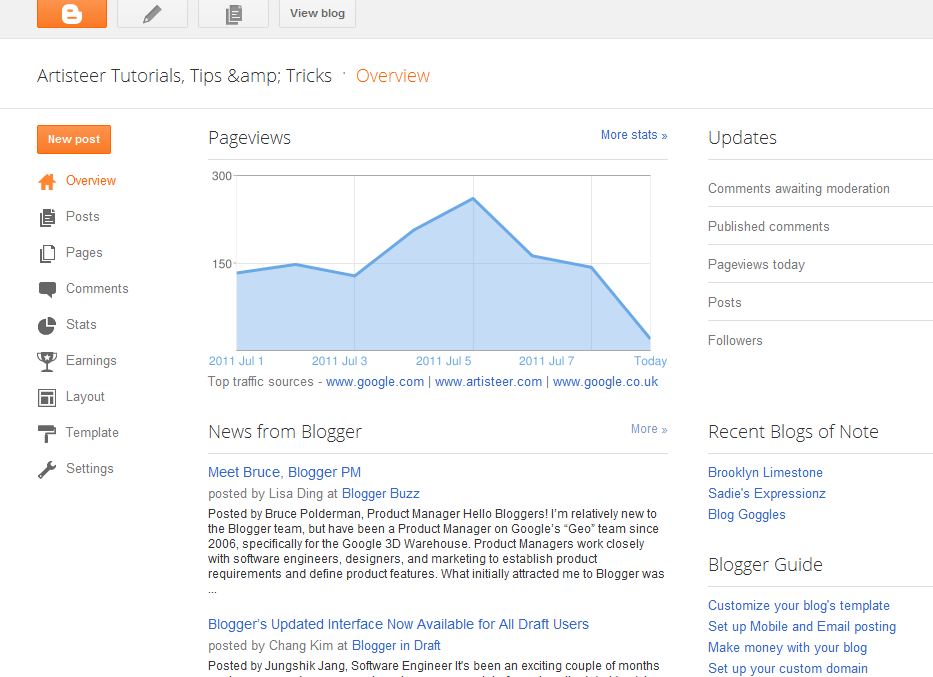The height and width of the screenshot is (677, 933).
Task: Open www.google.co.uk traffic source link
Action: pos(605,382)
